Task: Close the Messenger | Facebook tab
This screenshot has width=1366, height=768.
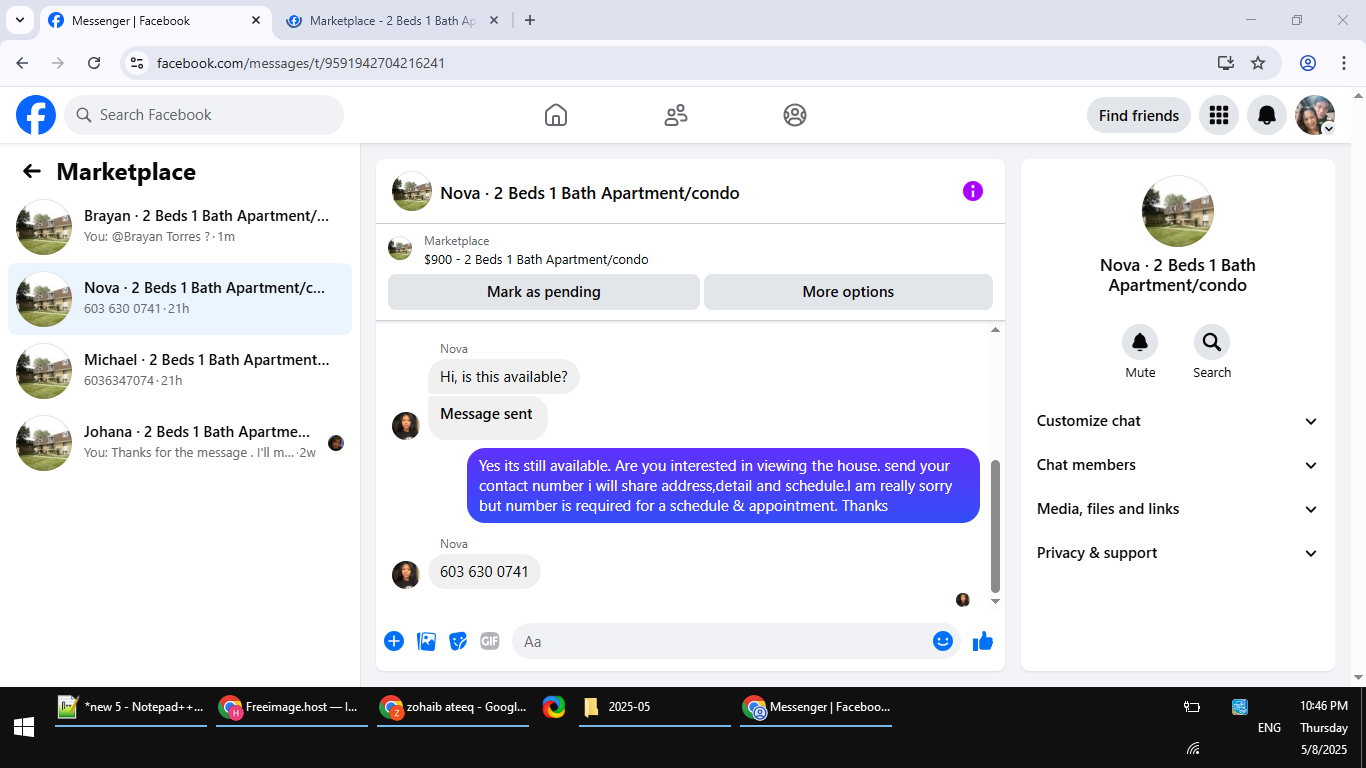Action: point(256,21)
